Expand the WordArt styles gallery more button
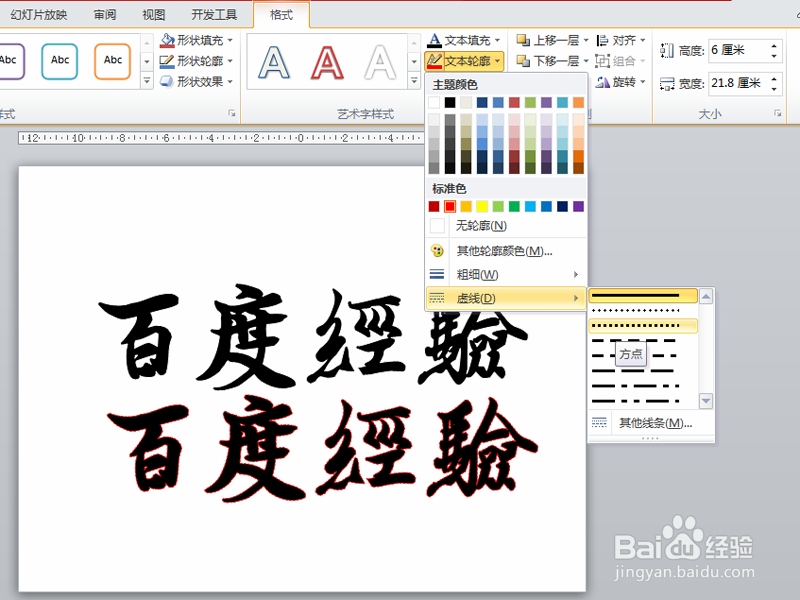This screenshot has height=600, width=800. tap(414, 81)
